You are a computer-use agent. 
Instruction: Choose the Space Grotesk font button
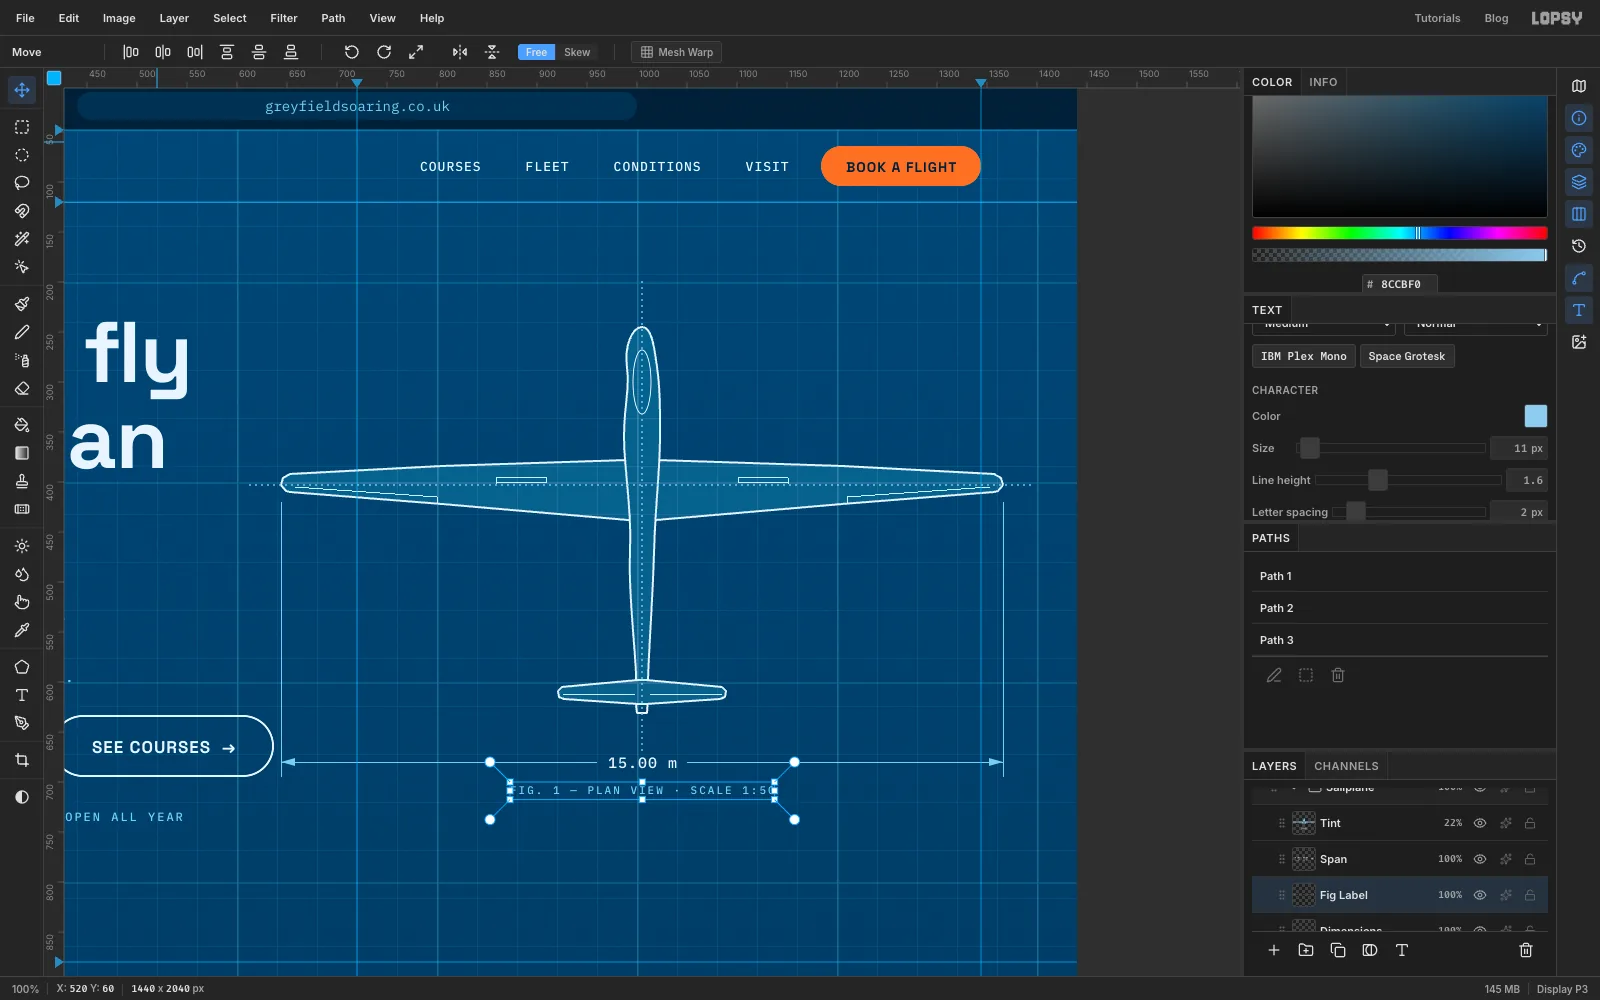(1407, 356)
